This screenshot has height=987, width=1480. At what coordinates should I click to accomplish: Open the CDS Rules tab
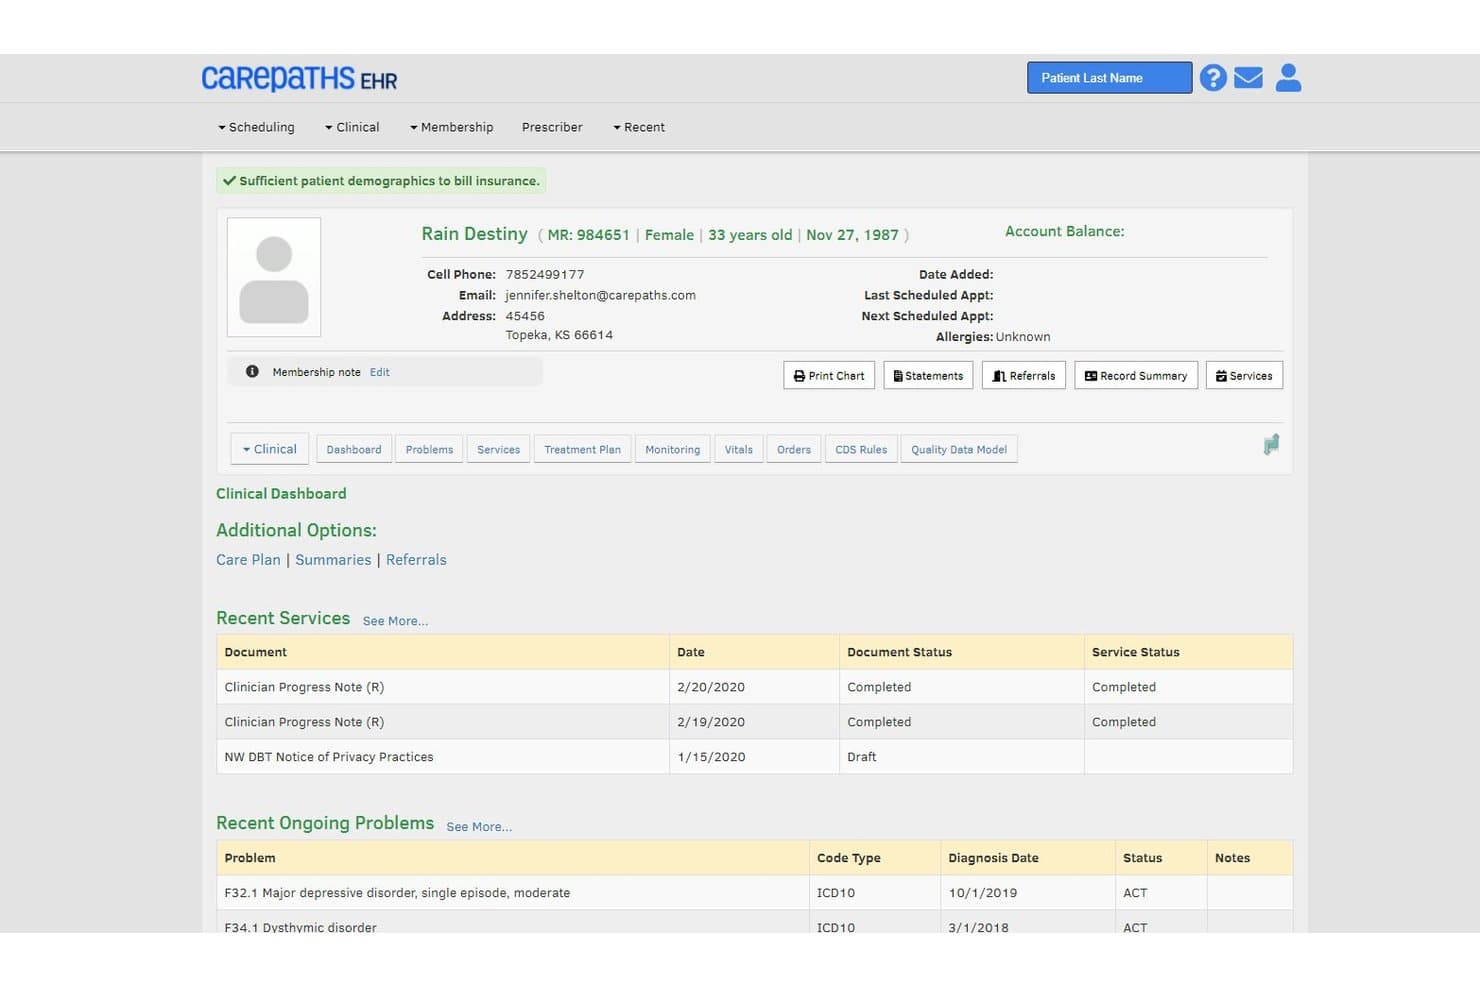(x=861, y=450)
